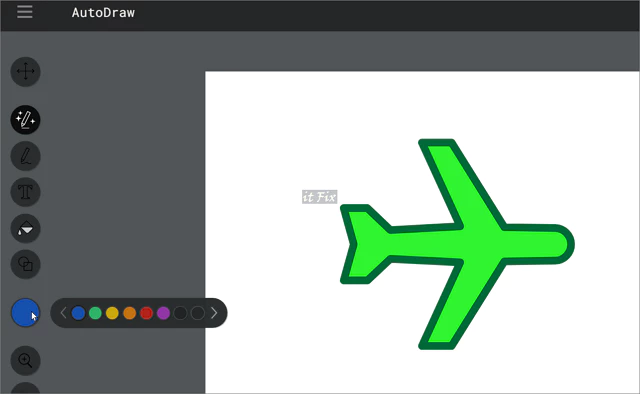This screenshot has width=640, height=394.
Task: Pick the orange color swatch
Action: tap(129, 313)
